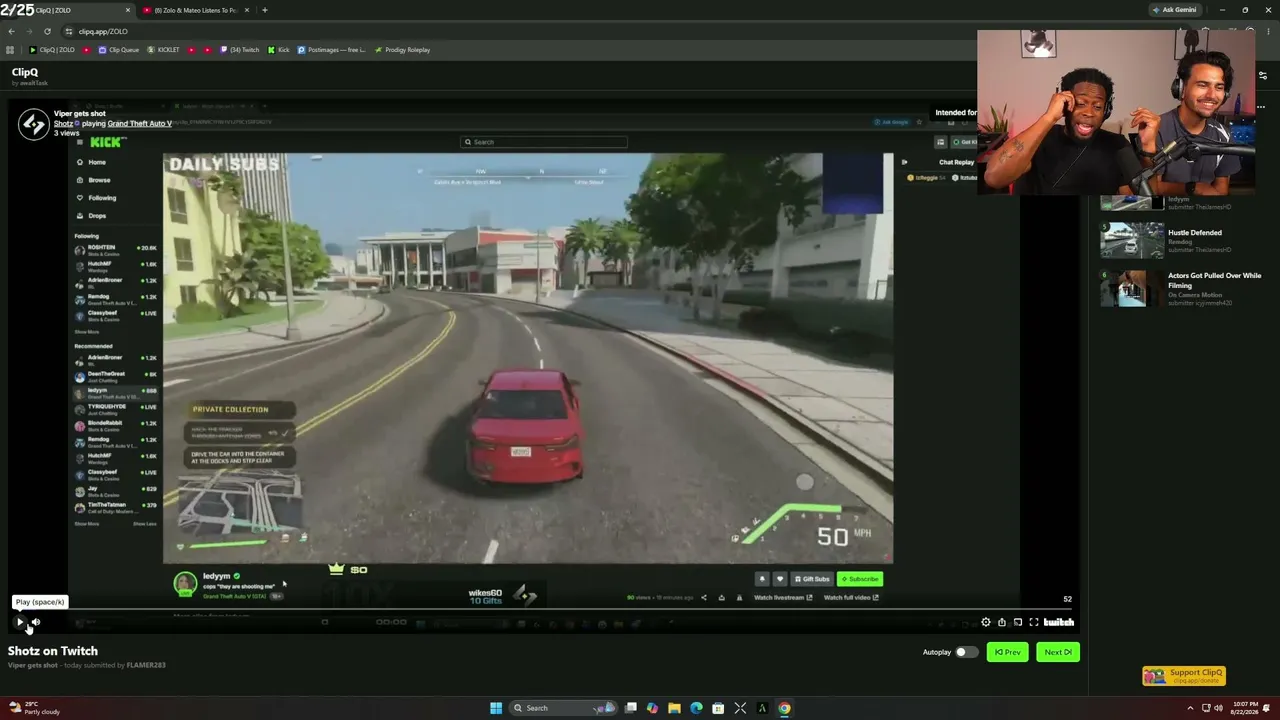
Task: Open the KICKLET bookmark
Action: [x=164, y=50]
